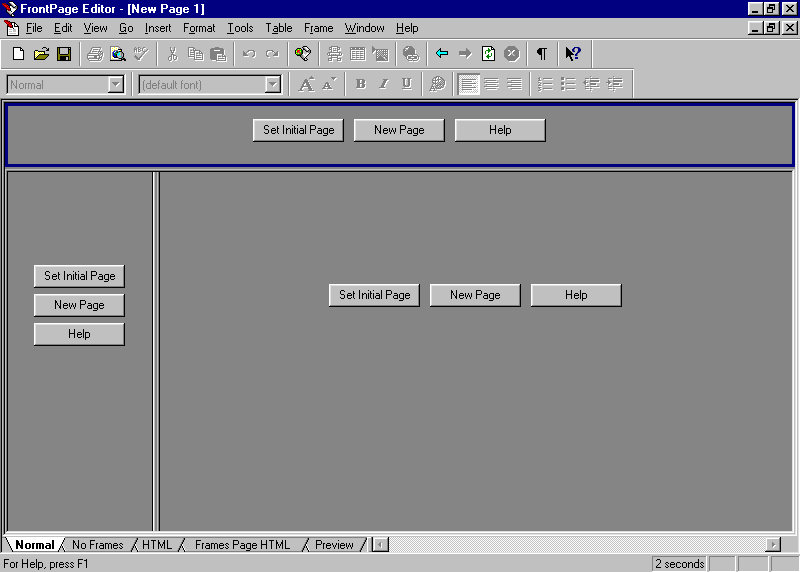Viewport: 800px width, 572px height.
Task: Click the Create Hyperlink globe icon
Action: 411,54
